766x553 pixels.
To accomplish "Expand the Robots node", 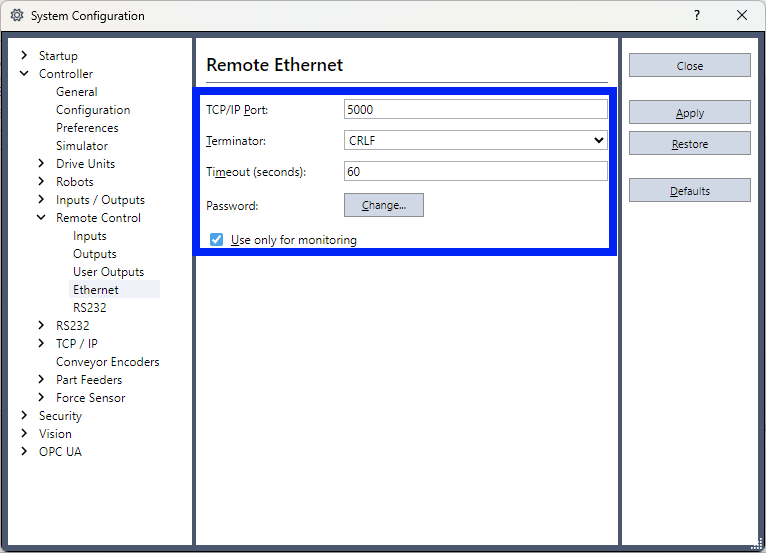I will coord(41,182).
